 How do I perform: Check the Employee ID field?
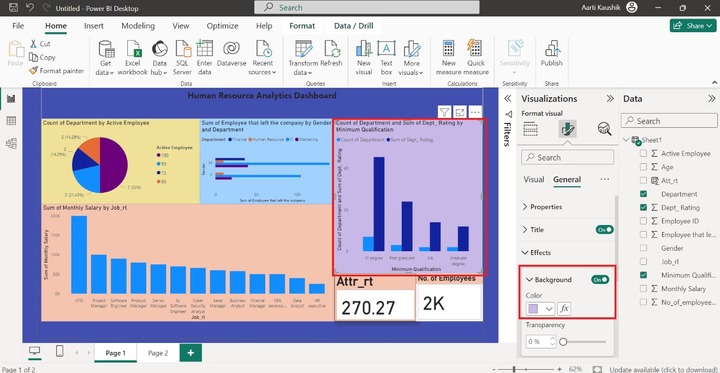(x=643, y=221)
